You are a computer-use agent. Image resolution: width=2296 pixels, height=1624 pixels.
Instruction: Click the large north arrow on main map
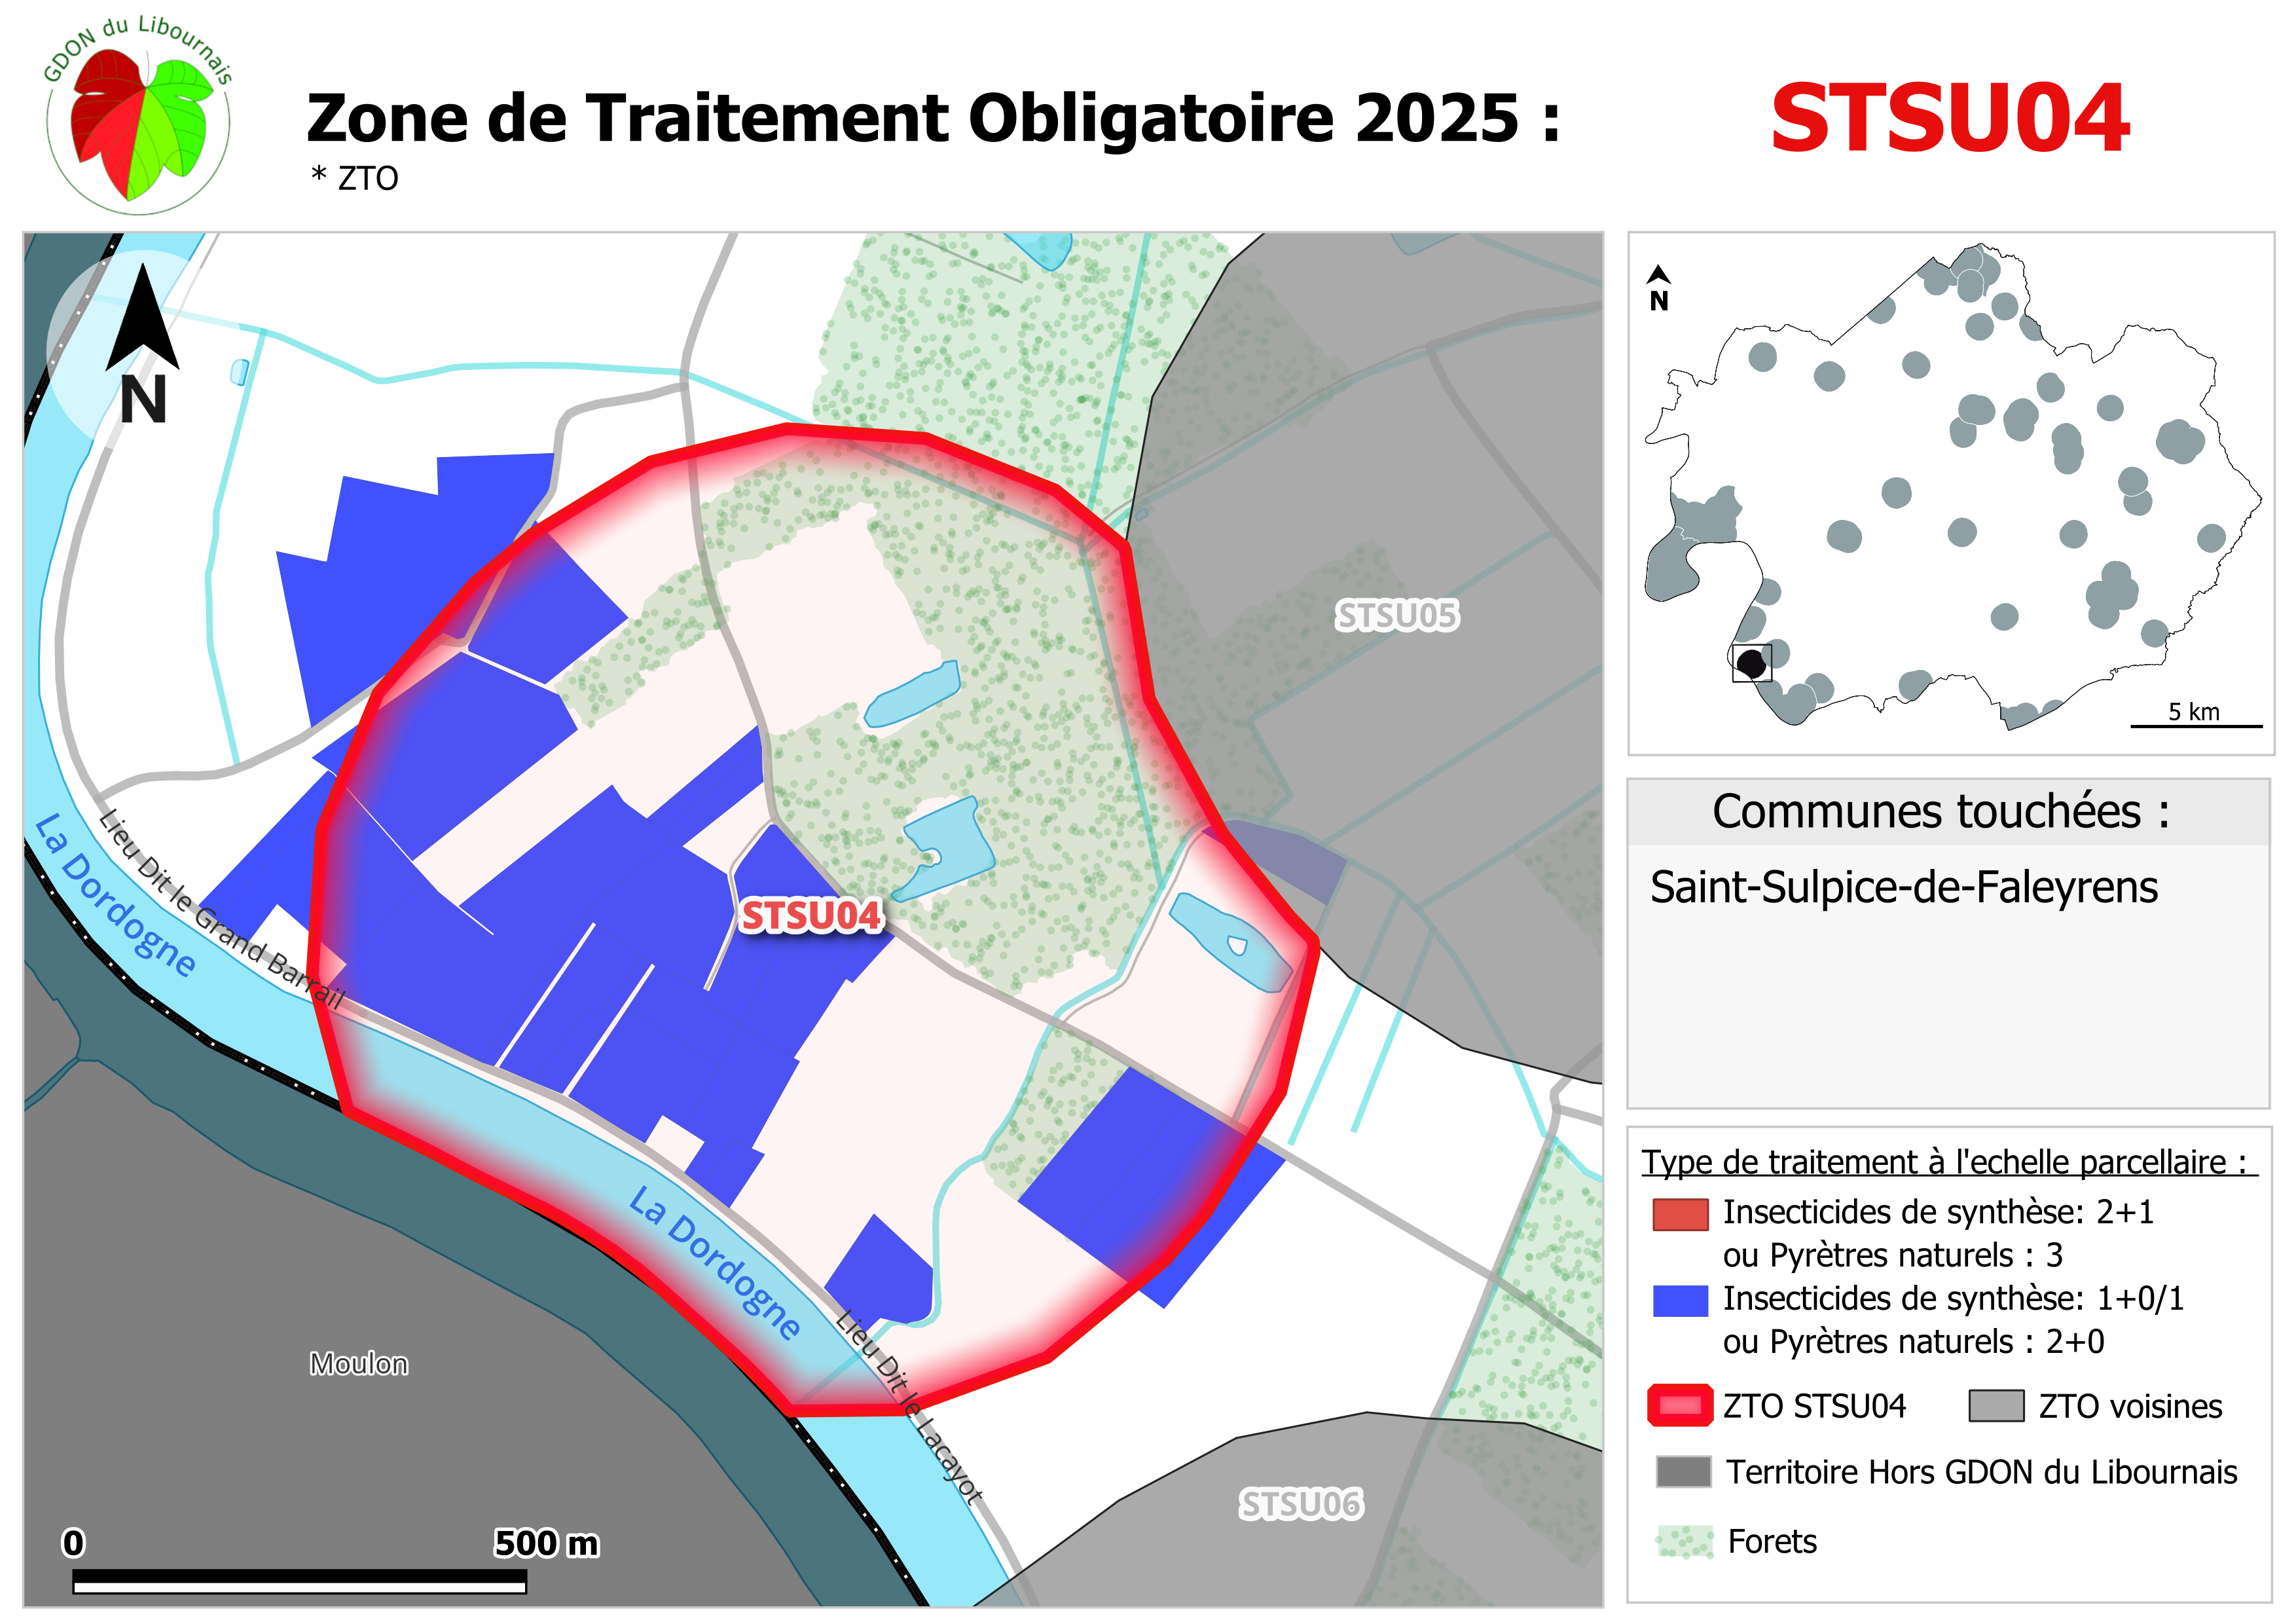(143, 344)
